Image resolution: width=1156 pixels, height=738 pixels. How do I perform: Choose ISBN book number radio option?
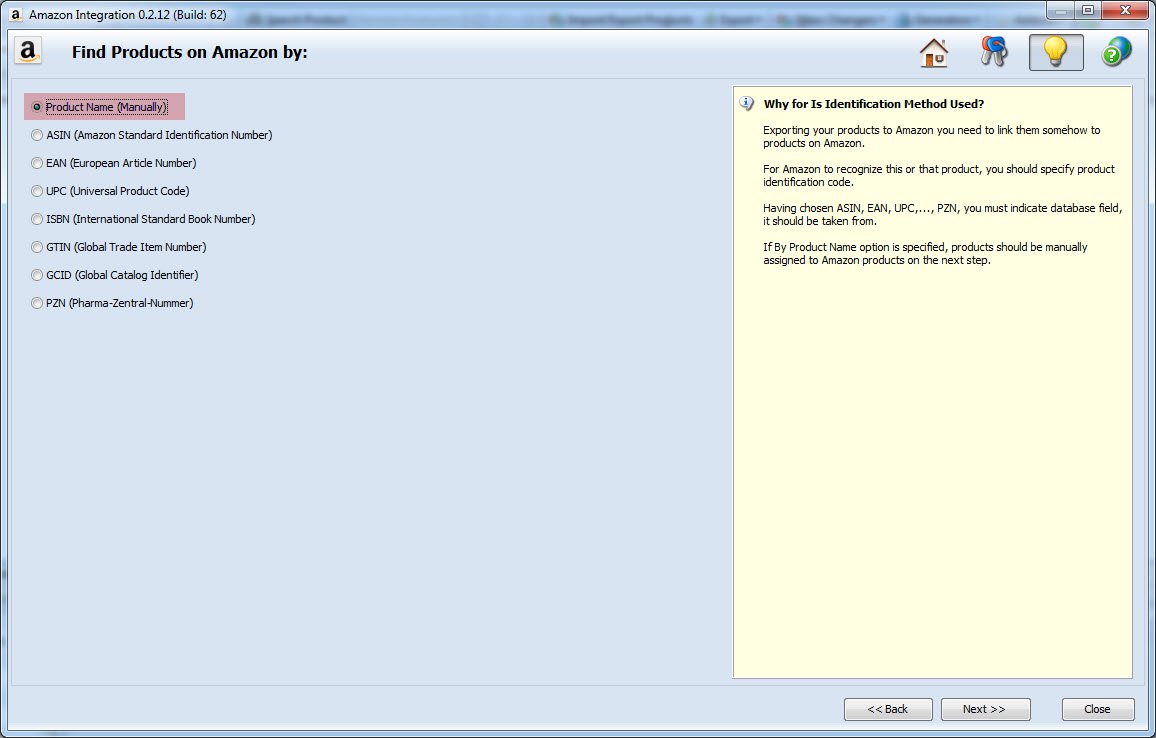(x=143, y=219)
